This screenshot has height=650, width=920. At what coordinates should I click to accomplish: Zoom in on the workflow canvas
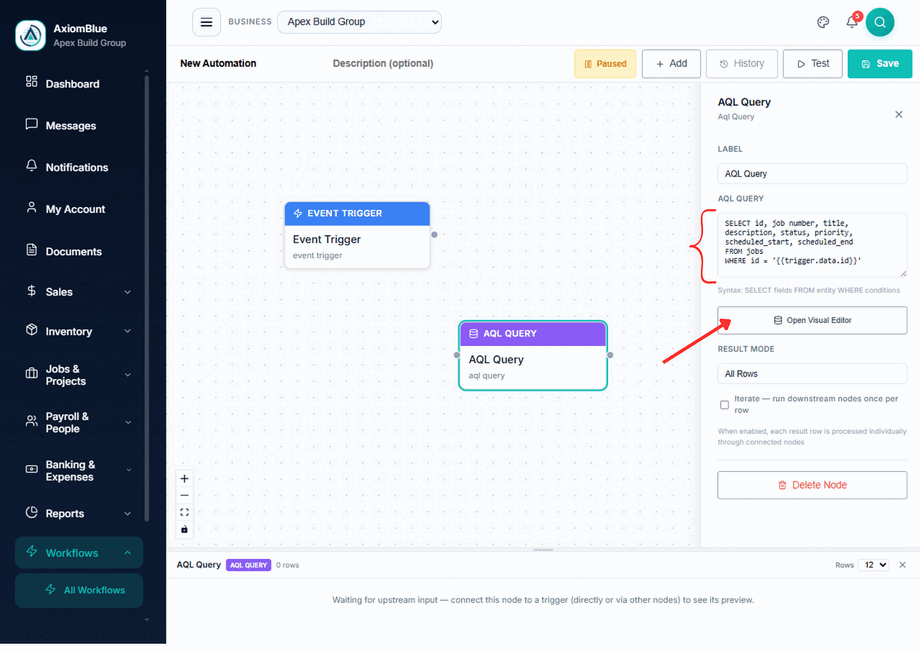[x=184, y=479]
